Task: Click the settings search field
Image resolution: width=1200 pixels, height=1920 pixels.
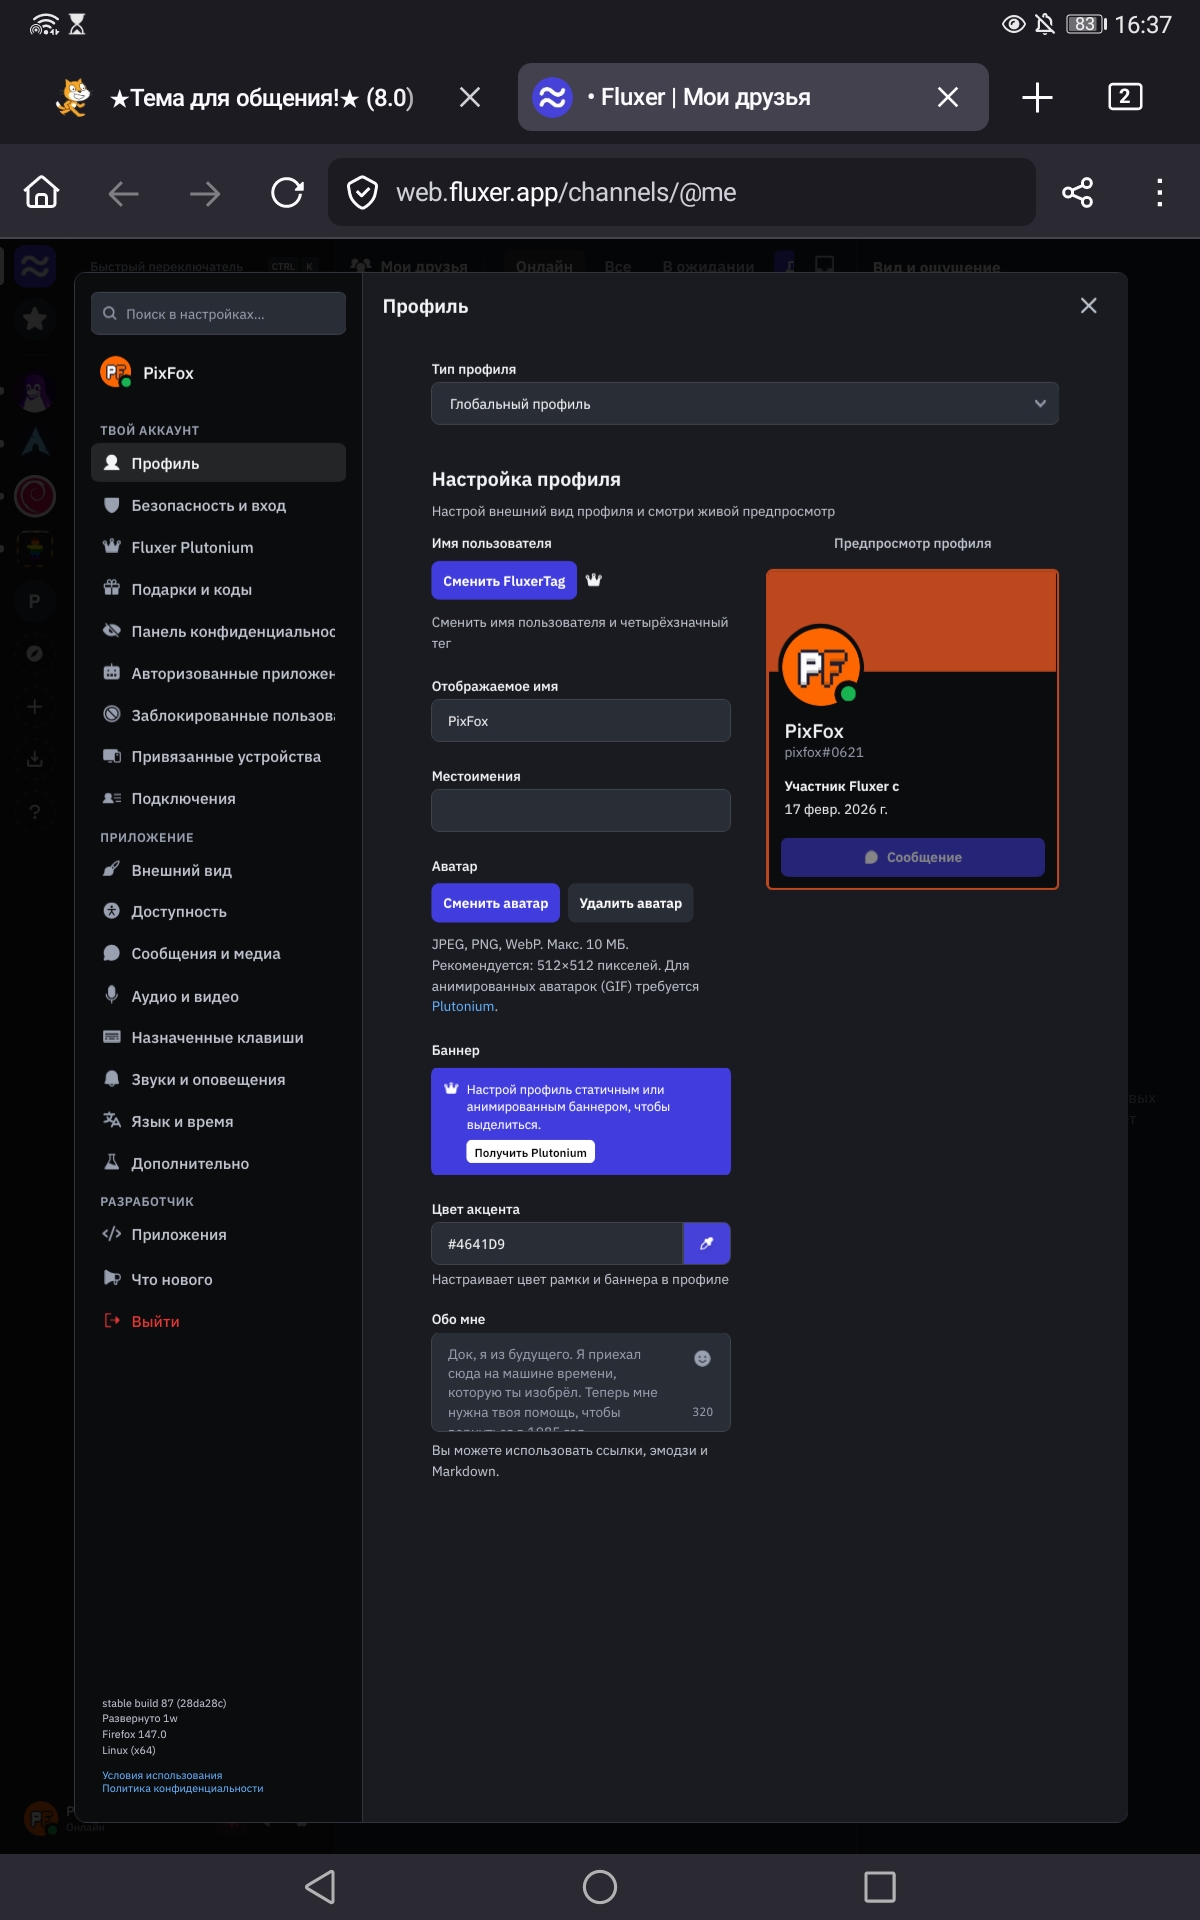Action: pos(218,314)
